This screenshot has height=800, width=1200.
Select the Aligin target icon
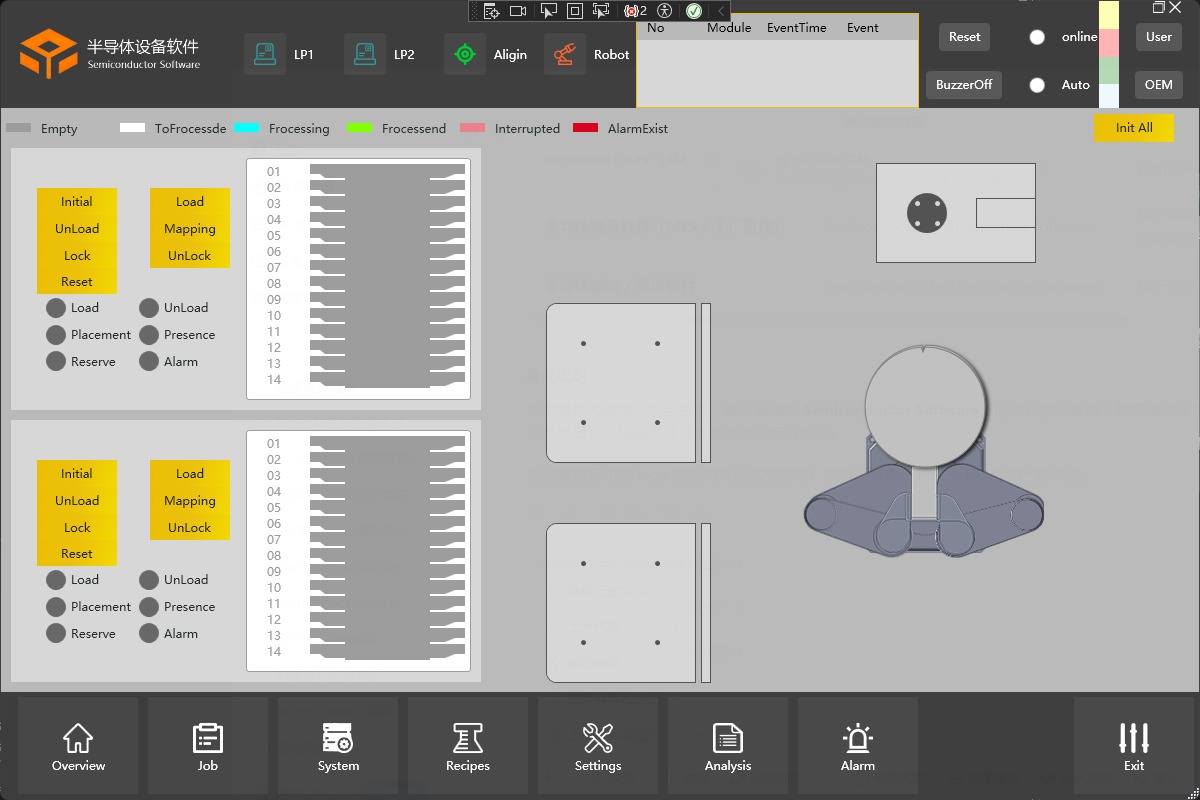(x=465, y=54)
